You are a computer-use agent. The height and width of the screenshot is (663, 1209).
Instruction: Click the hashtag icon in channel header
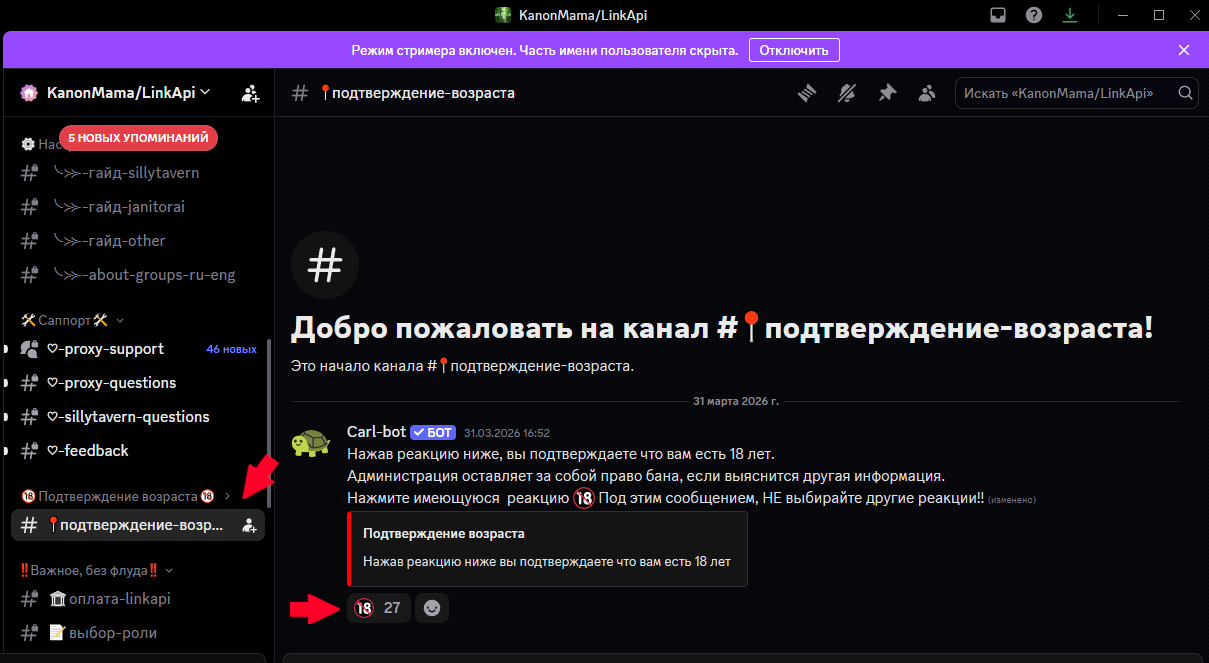299,93
